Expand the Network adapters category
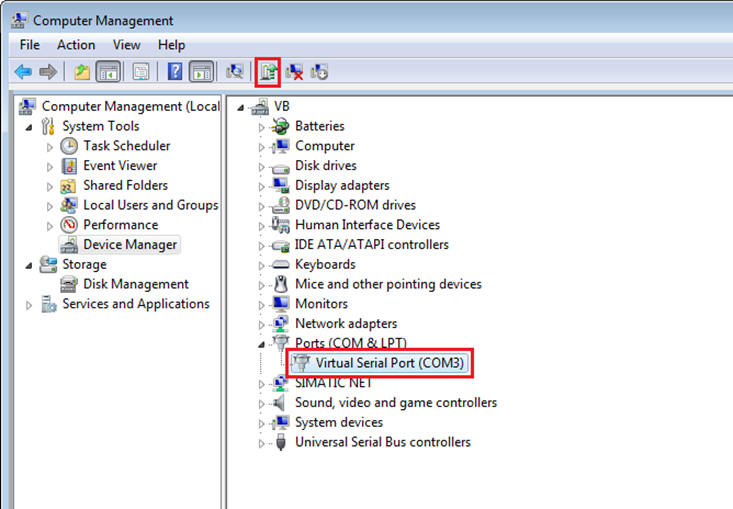The height and width of the screenshot is (509, 733). click(261, 325)
